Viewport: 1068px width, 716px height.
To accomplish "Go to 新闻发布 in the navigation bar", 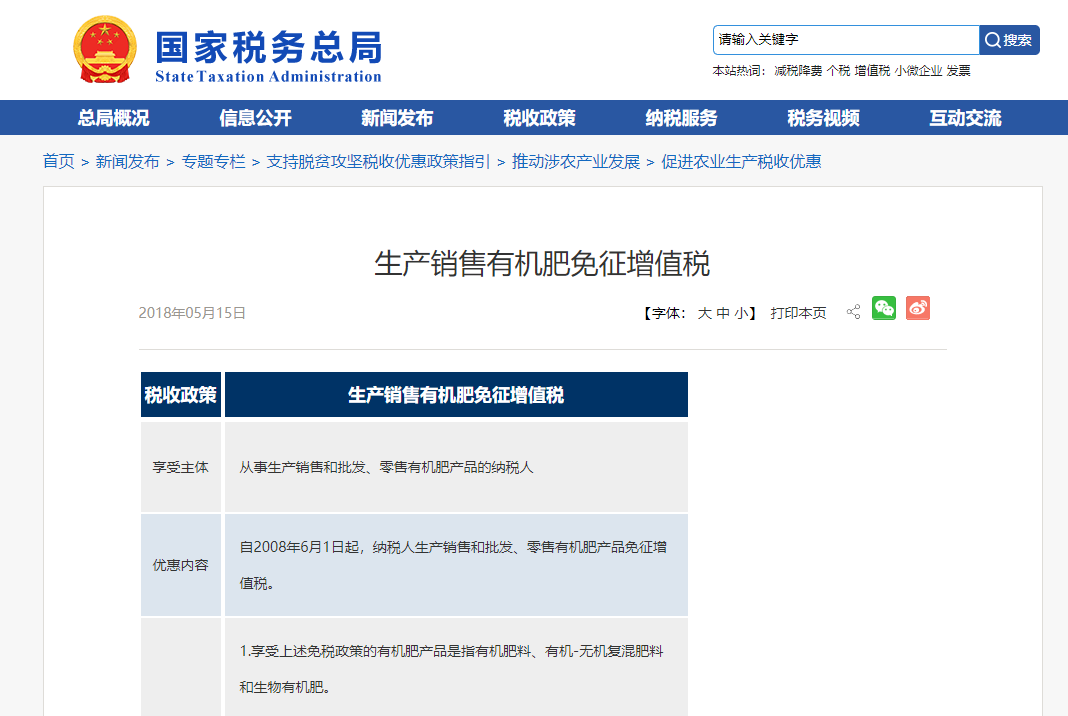I will coord(397,118).
